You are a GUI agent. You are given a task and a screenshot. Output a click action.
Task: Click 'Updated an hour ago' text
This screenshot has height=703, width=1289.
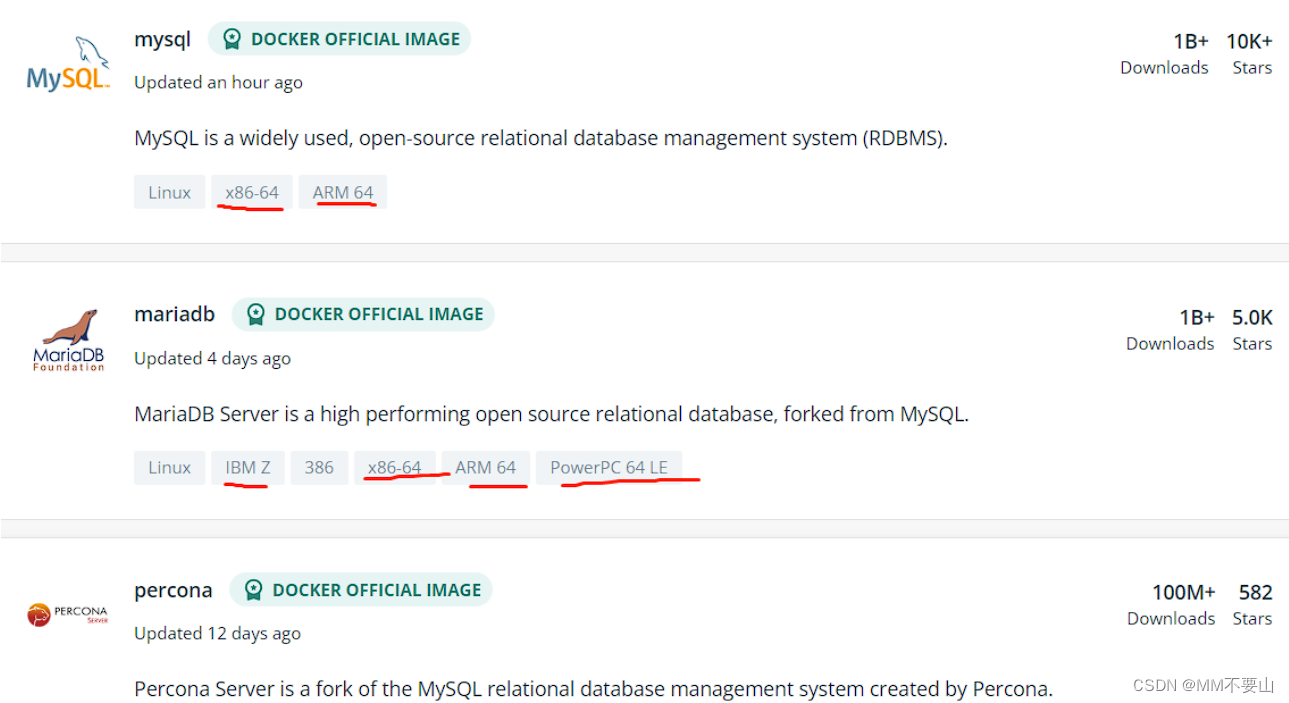point(218,83)
